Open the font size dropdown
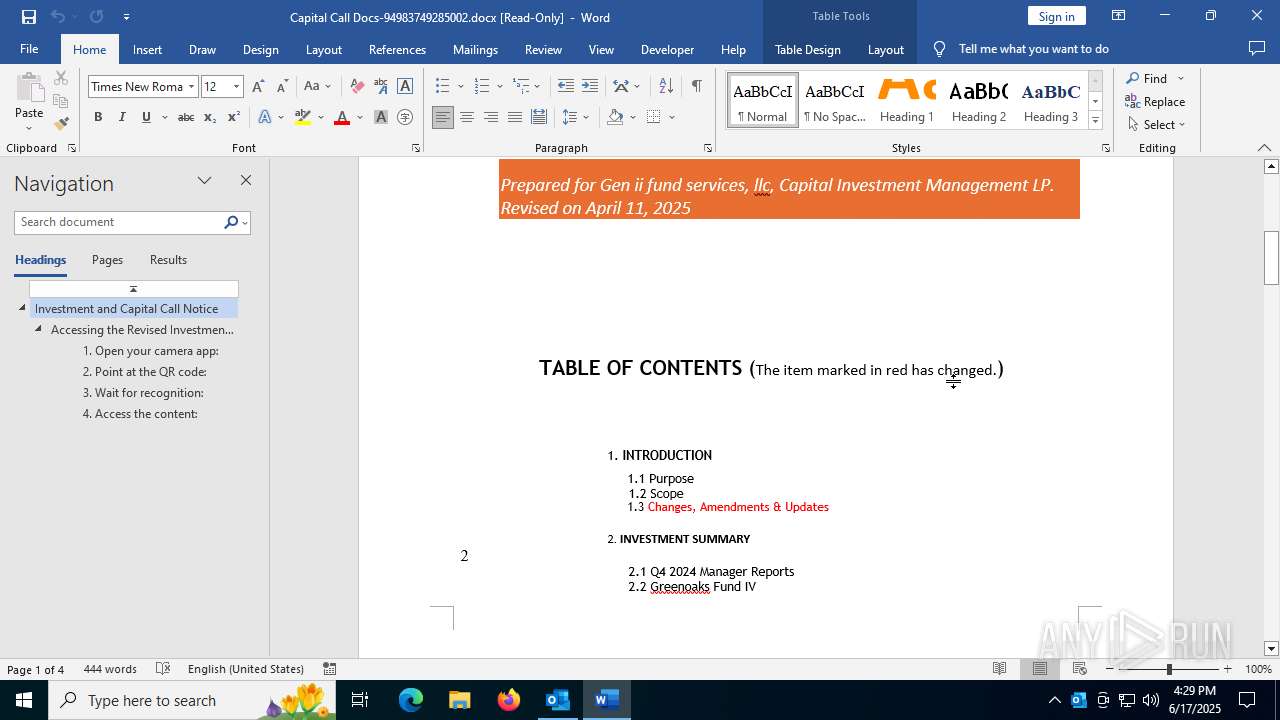The width and height of the screenshot is (1280, 720). 237,86
